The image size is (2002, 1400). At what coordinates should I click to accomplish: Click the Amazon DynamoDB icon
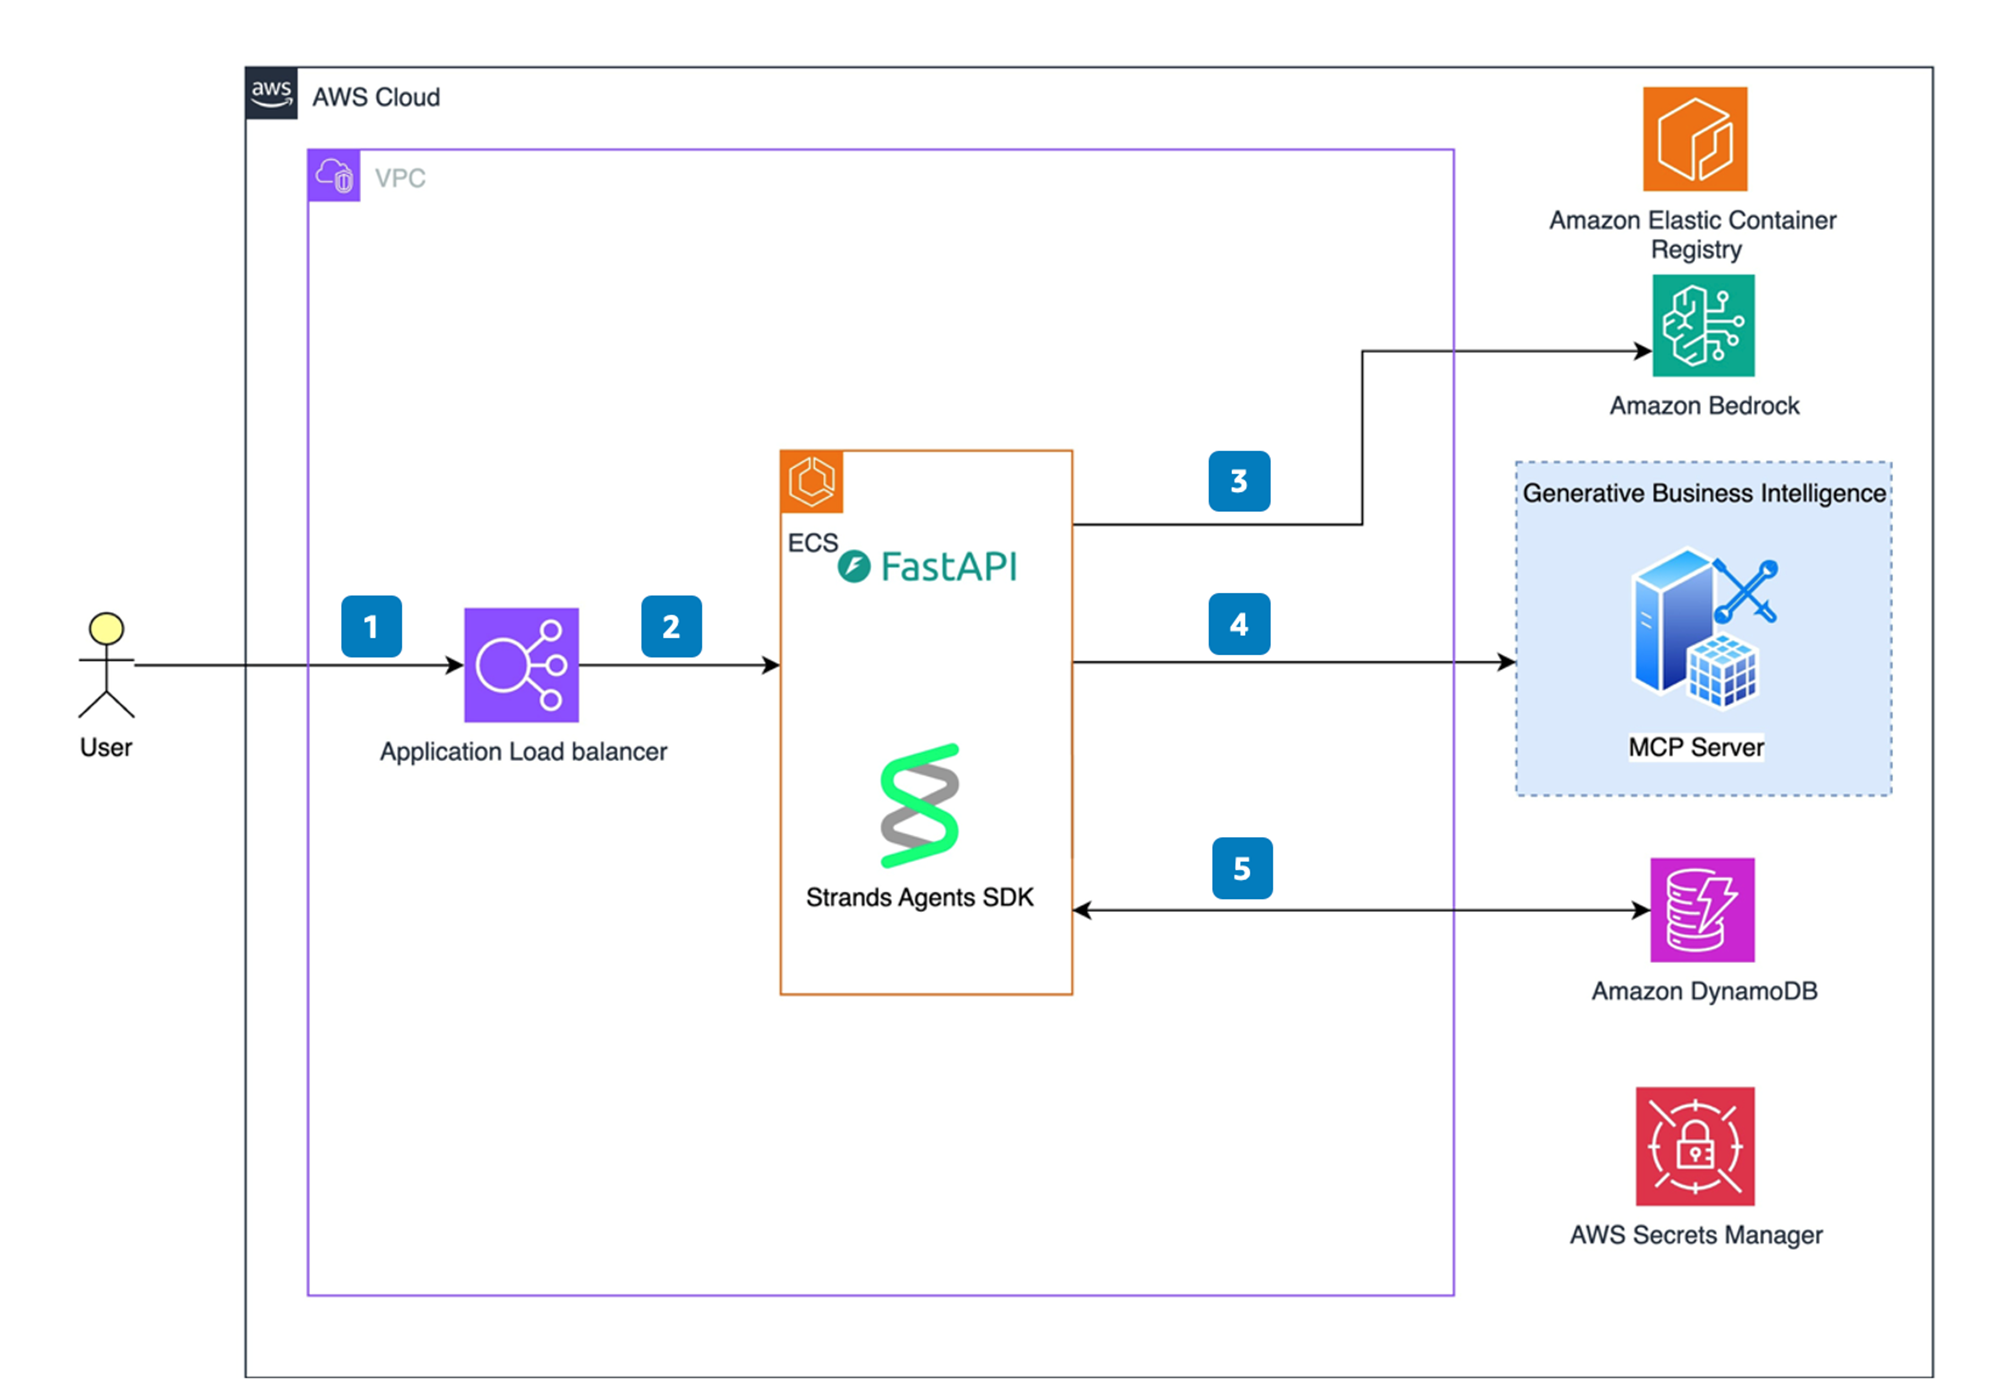tap(1701, 909)
